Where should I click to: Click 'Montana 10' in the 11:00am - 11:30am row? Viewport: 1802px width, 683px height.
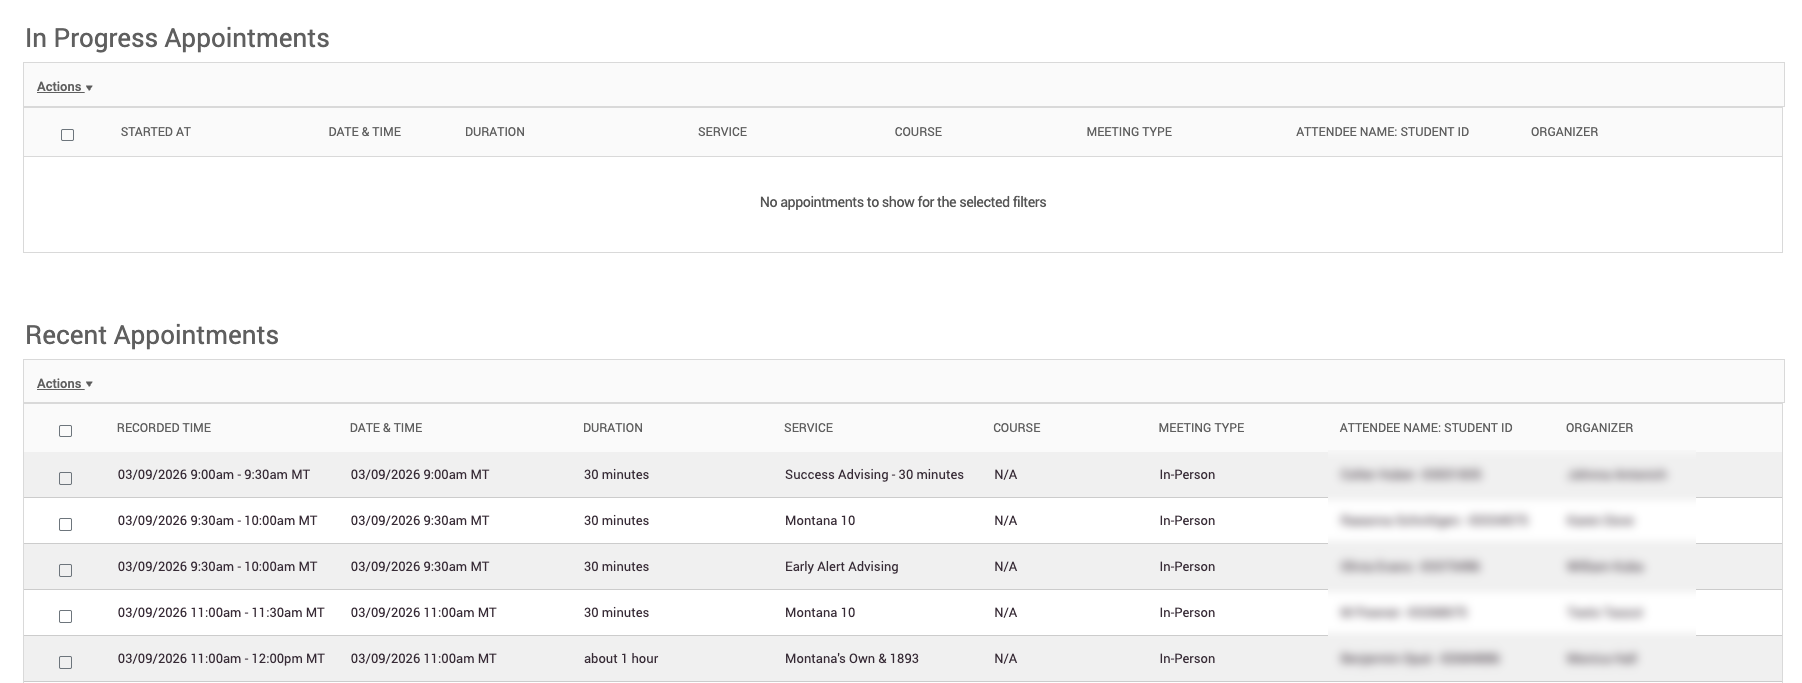coord(820,613)
